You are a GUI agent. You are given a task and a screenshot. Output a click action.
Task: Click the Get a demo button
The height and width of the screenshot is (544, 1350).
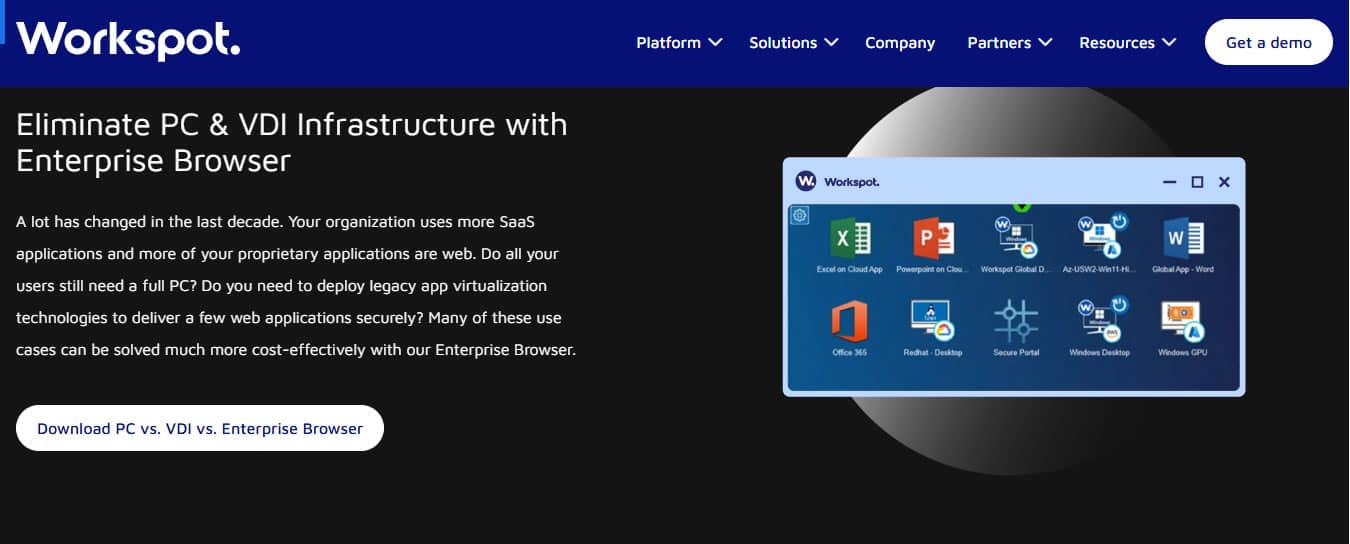pyautogui.click(x=1269, y=42)
